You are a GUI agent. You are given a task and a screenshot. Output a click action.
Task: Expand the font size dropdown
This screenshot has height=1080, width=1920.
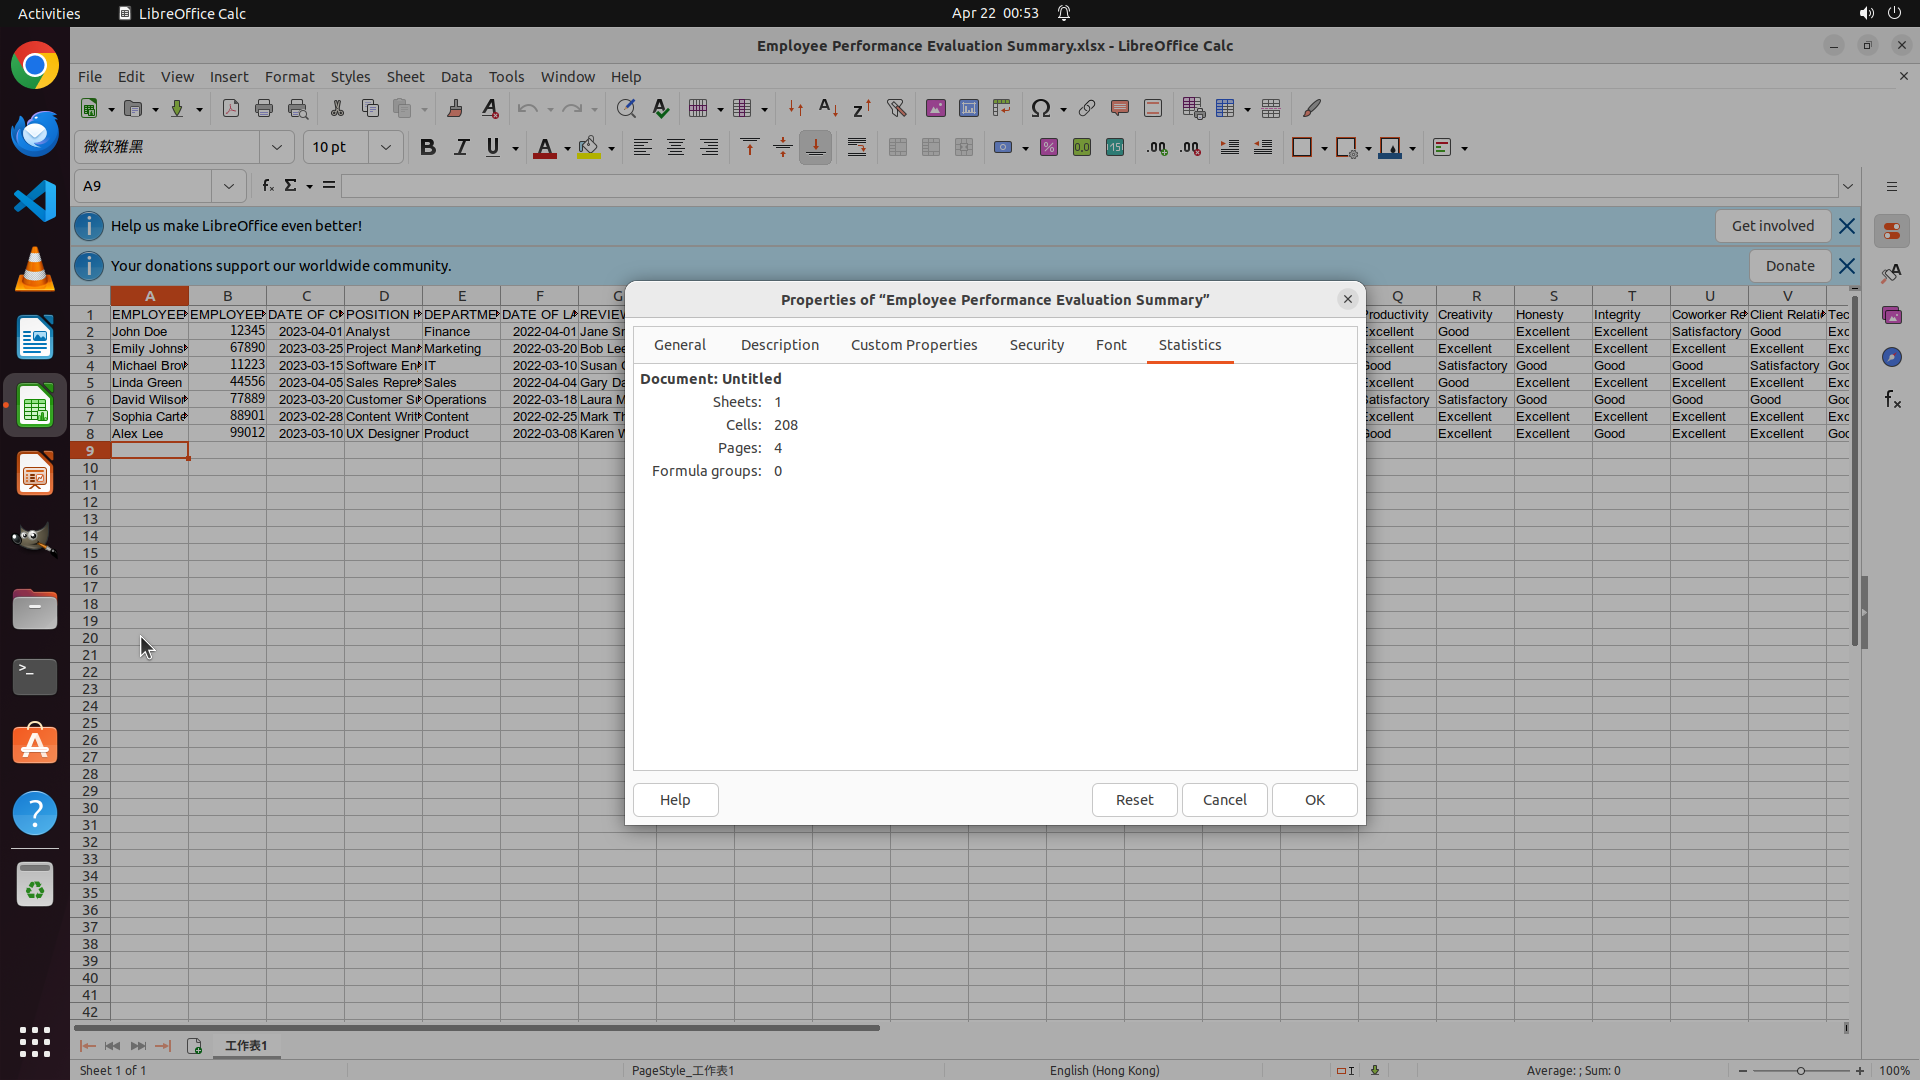386,147
